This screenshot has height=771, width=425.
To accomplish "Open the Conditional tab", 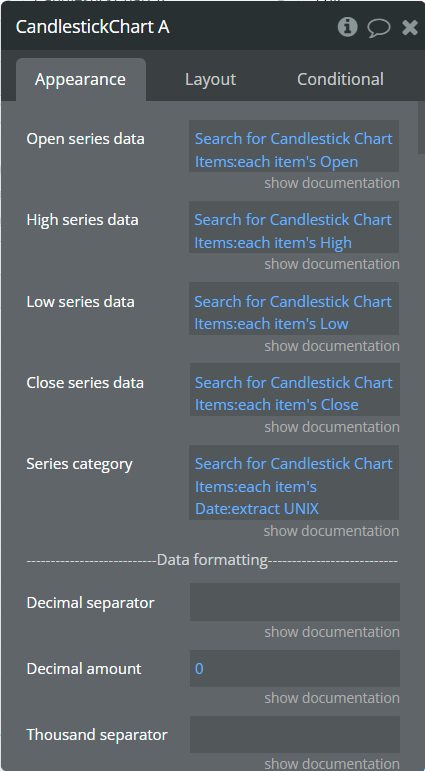I will pyautogui.click(x=340, y=80).
